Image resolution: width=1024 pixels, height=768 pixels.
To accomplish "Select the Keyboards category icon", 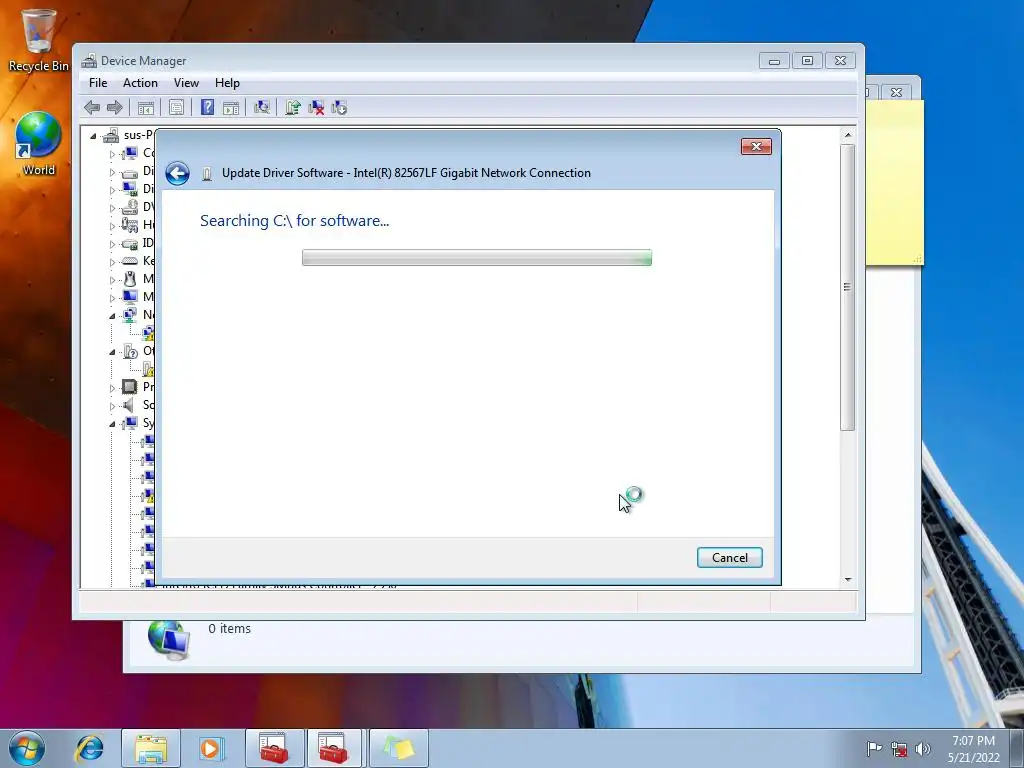I will (129, 261).
